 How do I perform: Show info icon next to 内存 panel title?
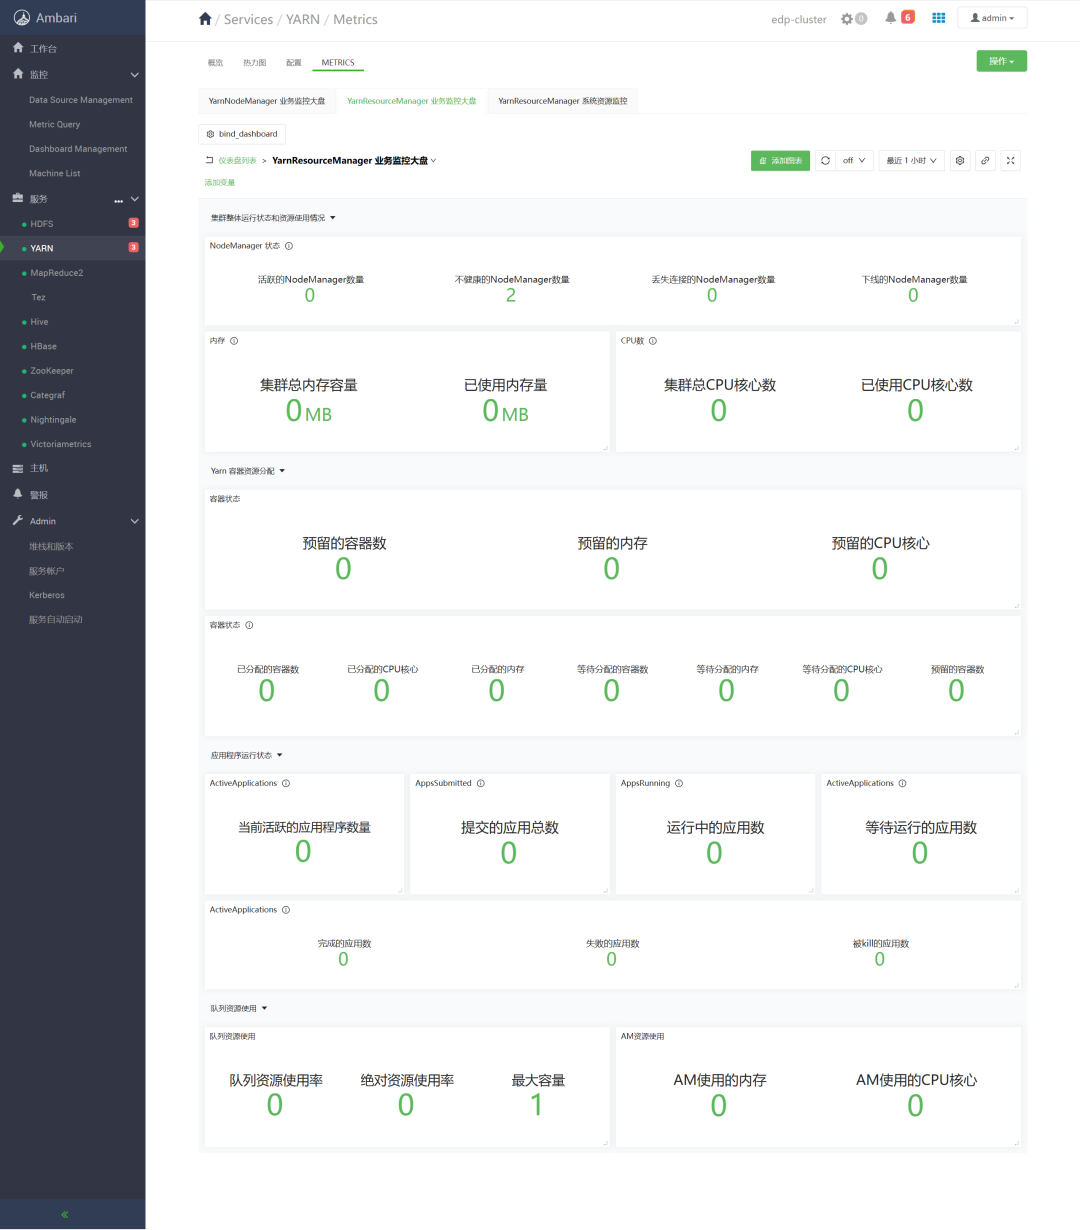pos(234,341)
